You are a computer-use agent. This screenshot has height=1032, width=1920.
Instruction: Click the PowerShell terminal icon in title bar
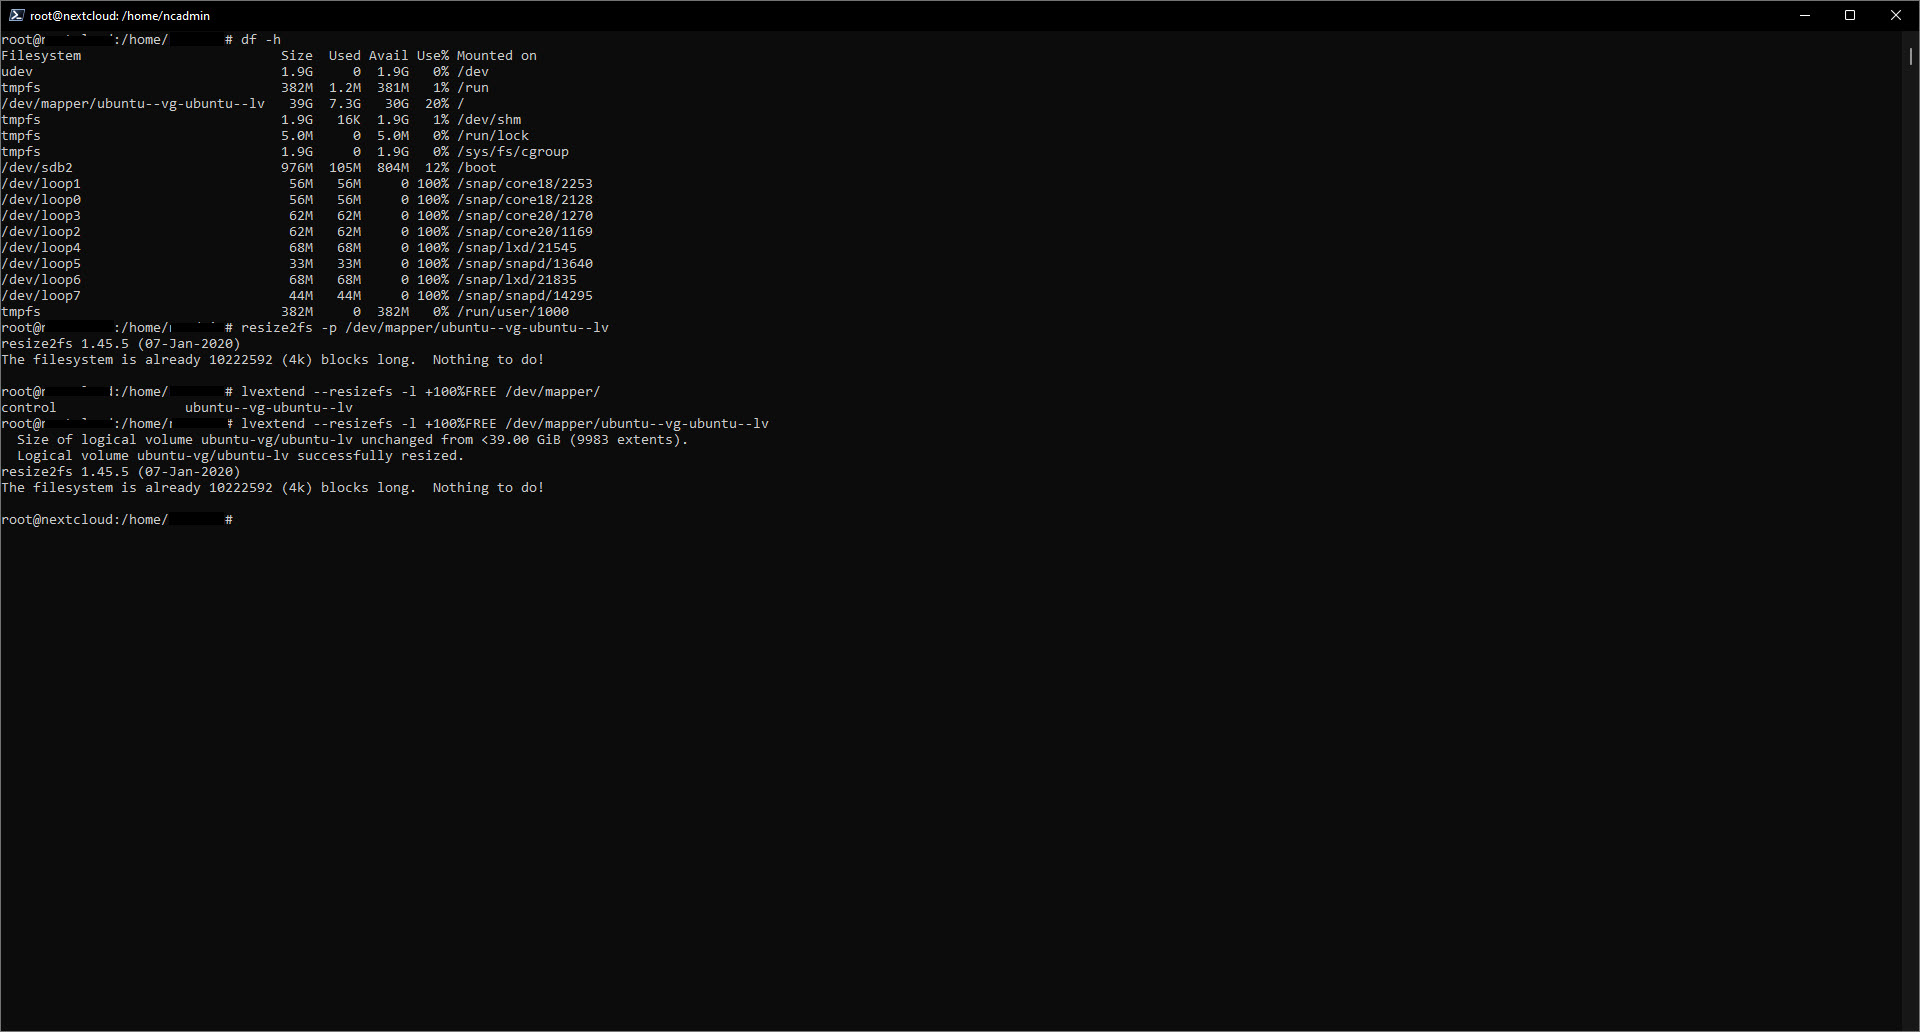(x=16, y=15)
